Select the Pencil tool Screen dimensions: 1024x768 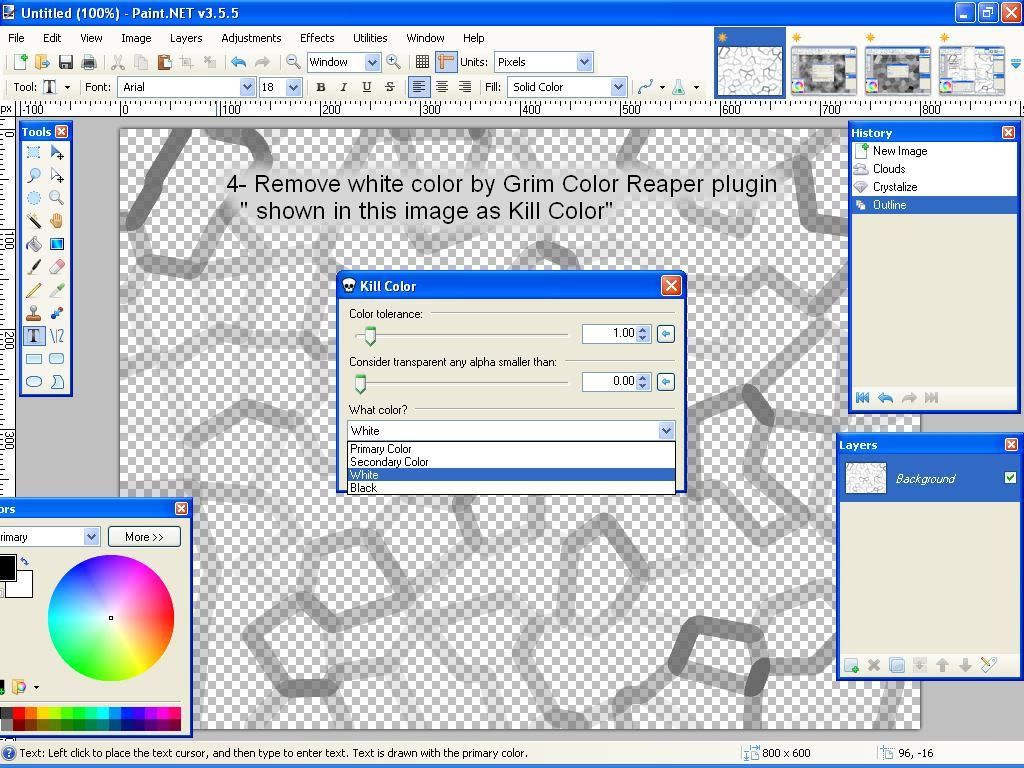coord(33,290)
